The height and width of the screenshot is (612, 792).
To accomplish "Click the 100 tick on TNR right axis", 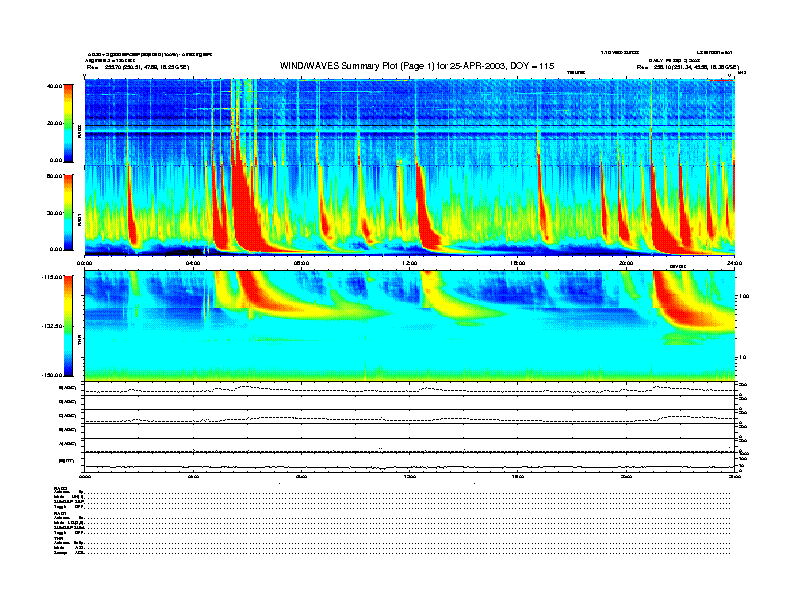I will [x=744, y=296].
